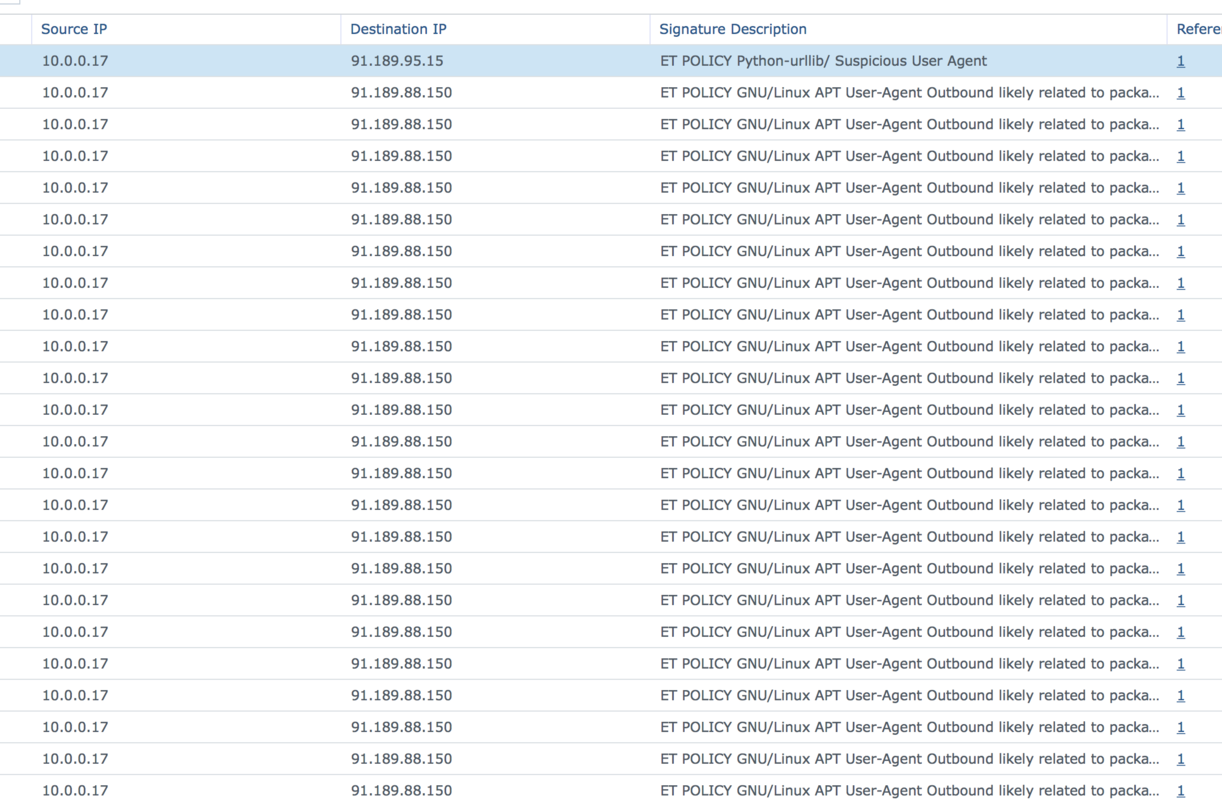
Task: Click first 91.189.88.150 destination IP entry
Action: point(401,93)
